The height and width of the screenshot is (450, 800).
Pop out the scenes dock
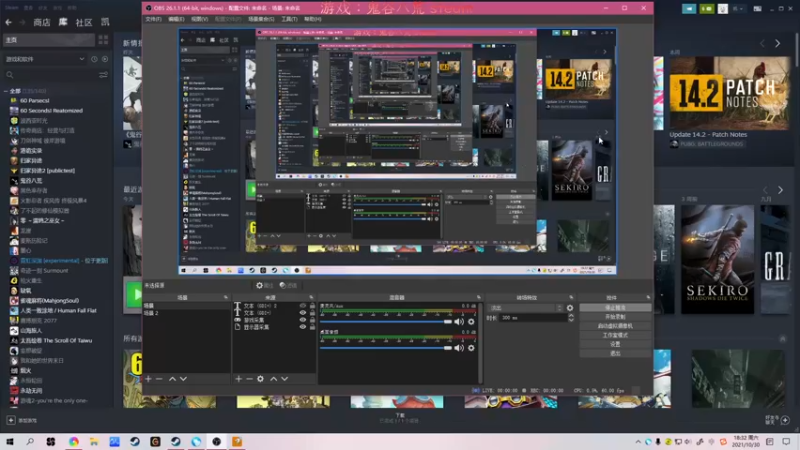[226, 297]
